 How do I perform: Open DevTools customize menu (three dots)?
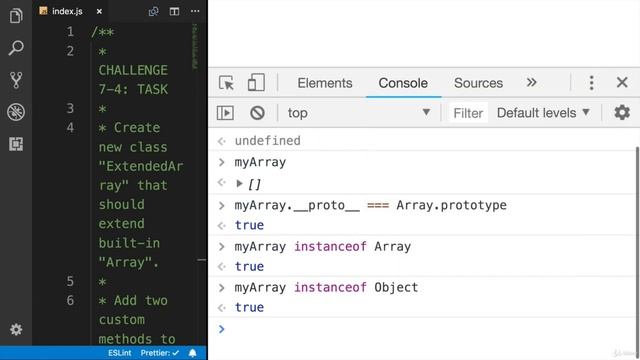pos(591,83)
